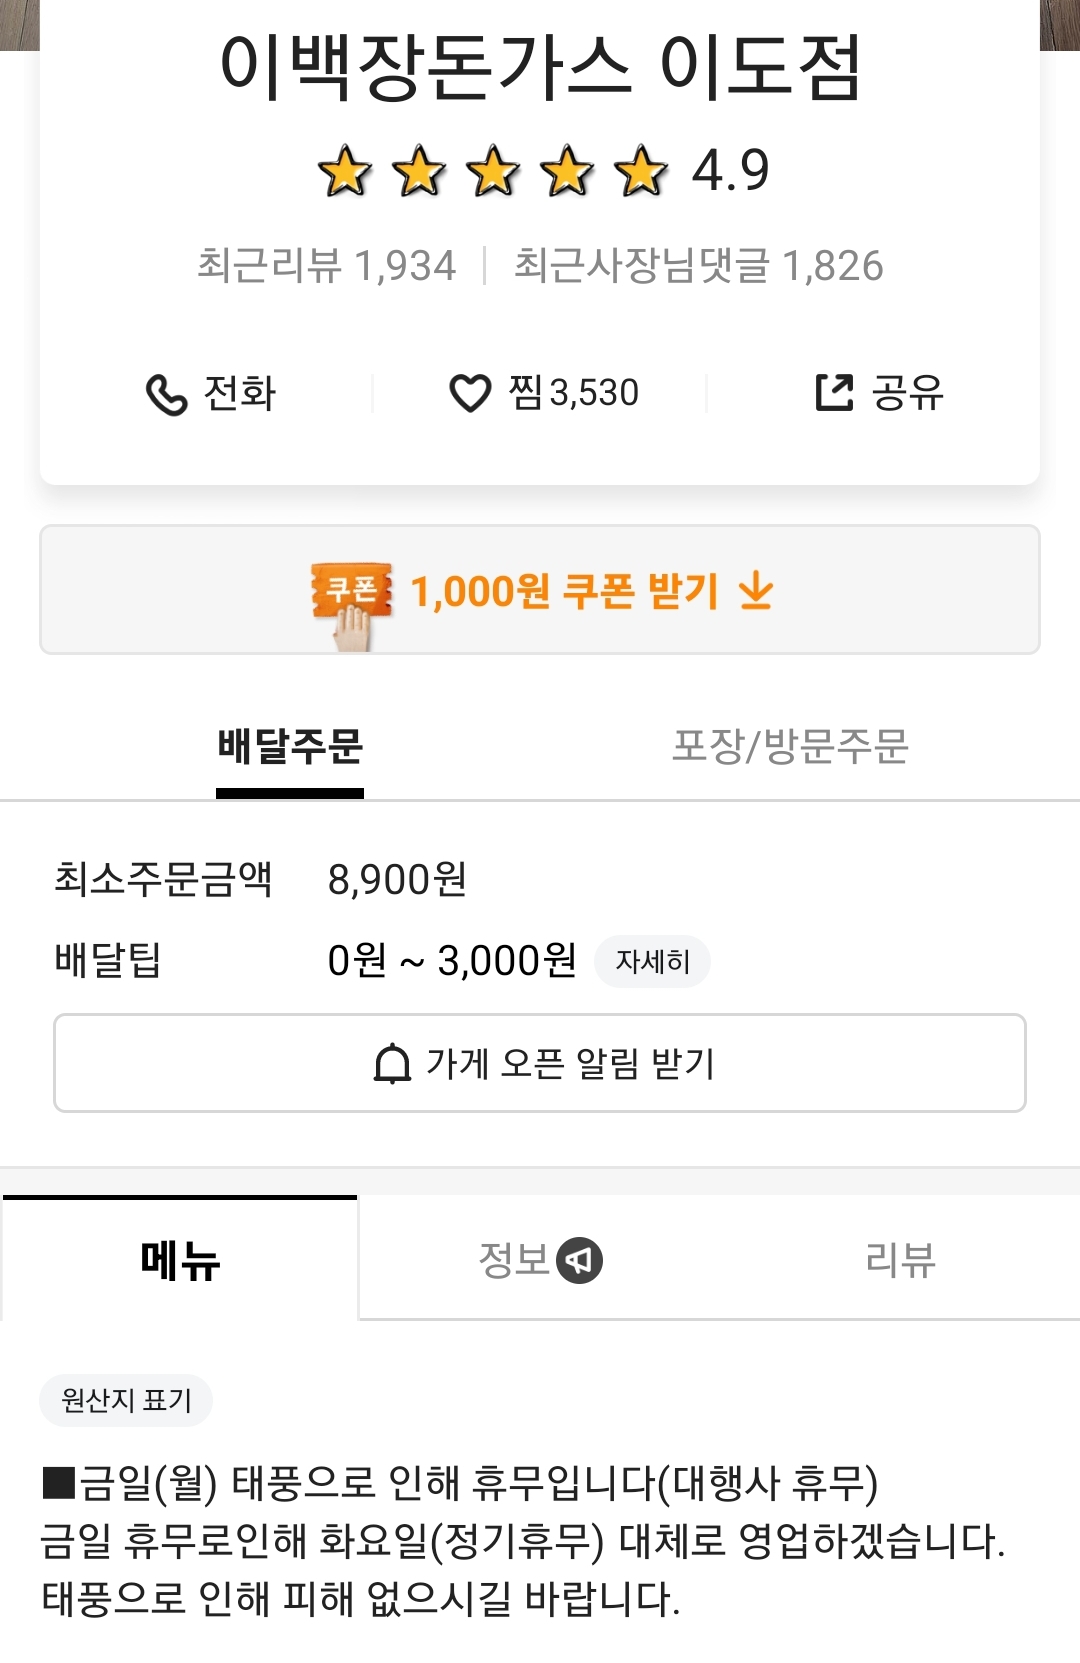
Task: Open 최근사장님댓글 1,826 count
Action: pos(698,266)
